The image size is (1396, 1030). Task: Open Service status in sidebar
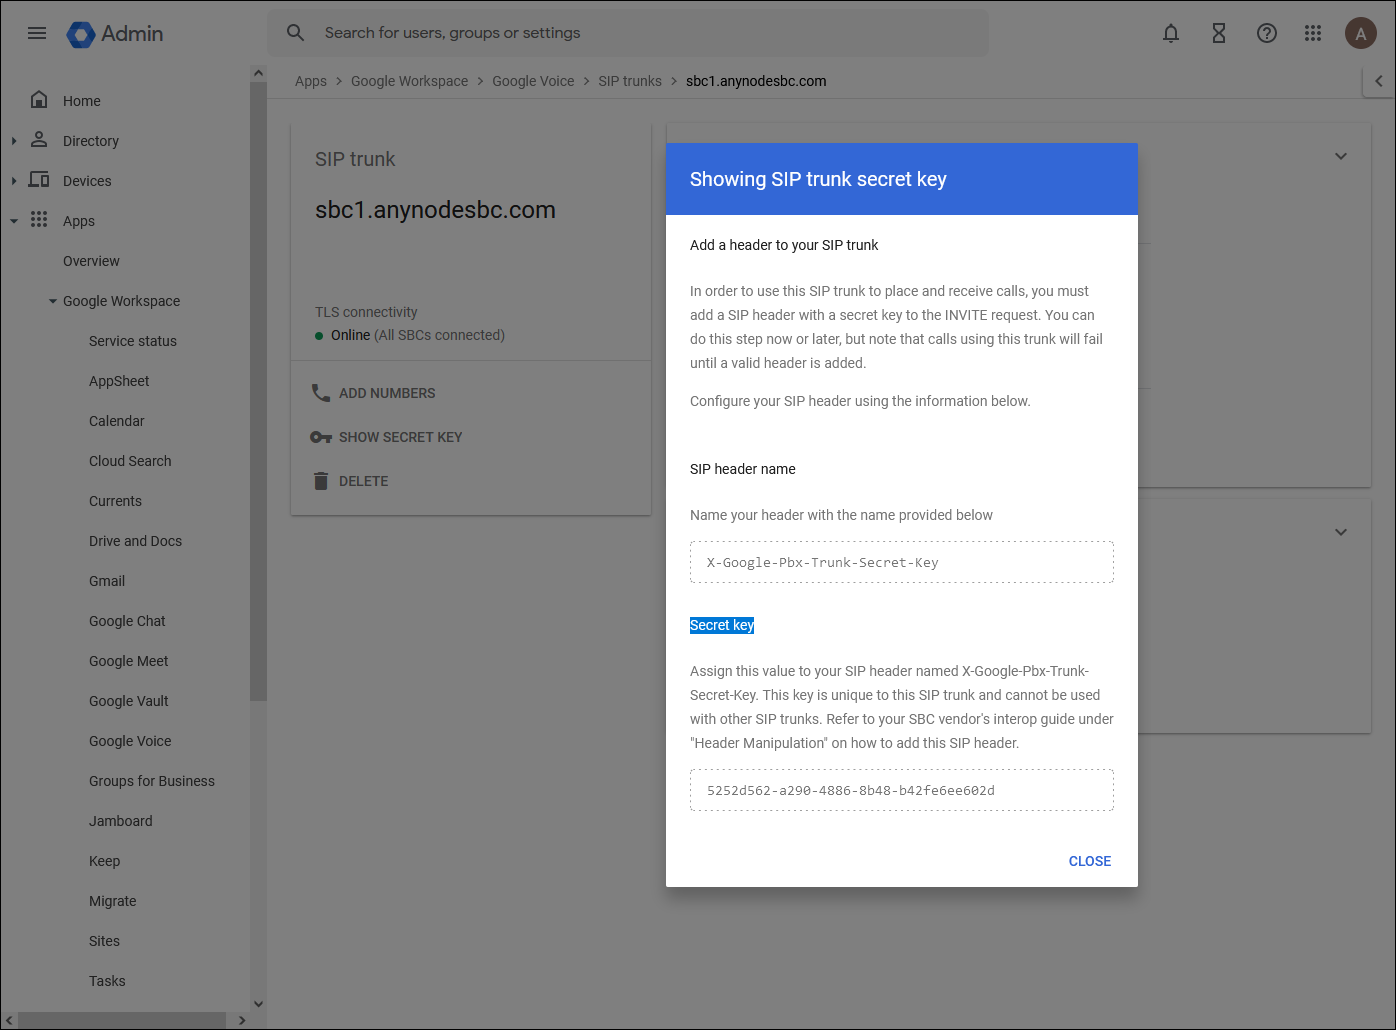pyautogui.click(x=133, y=341)
